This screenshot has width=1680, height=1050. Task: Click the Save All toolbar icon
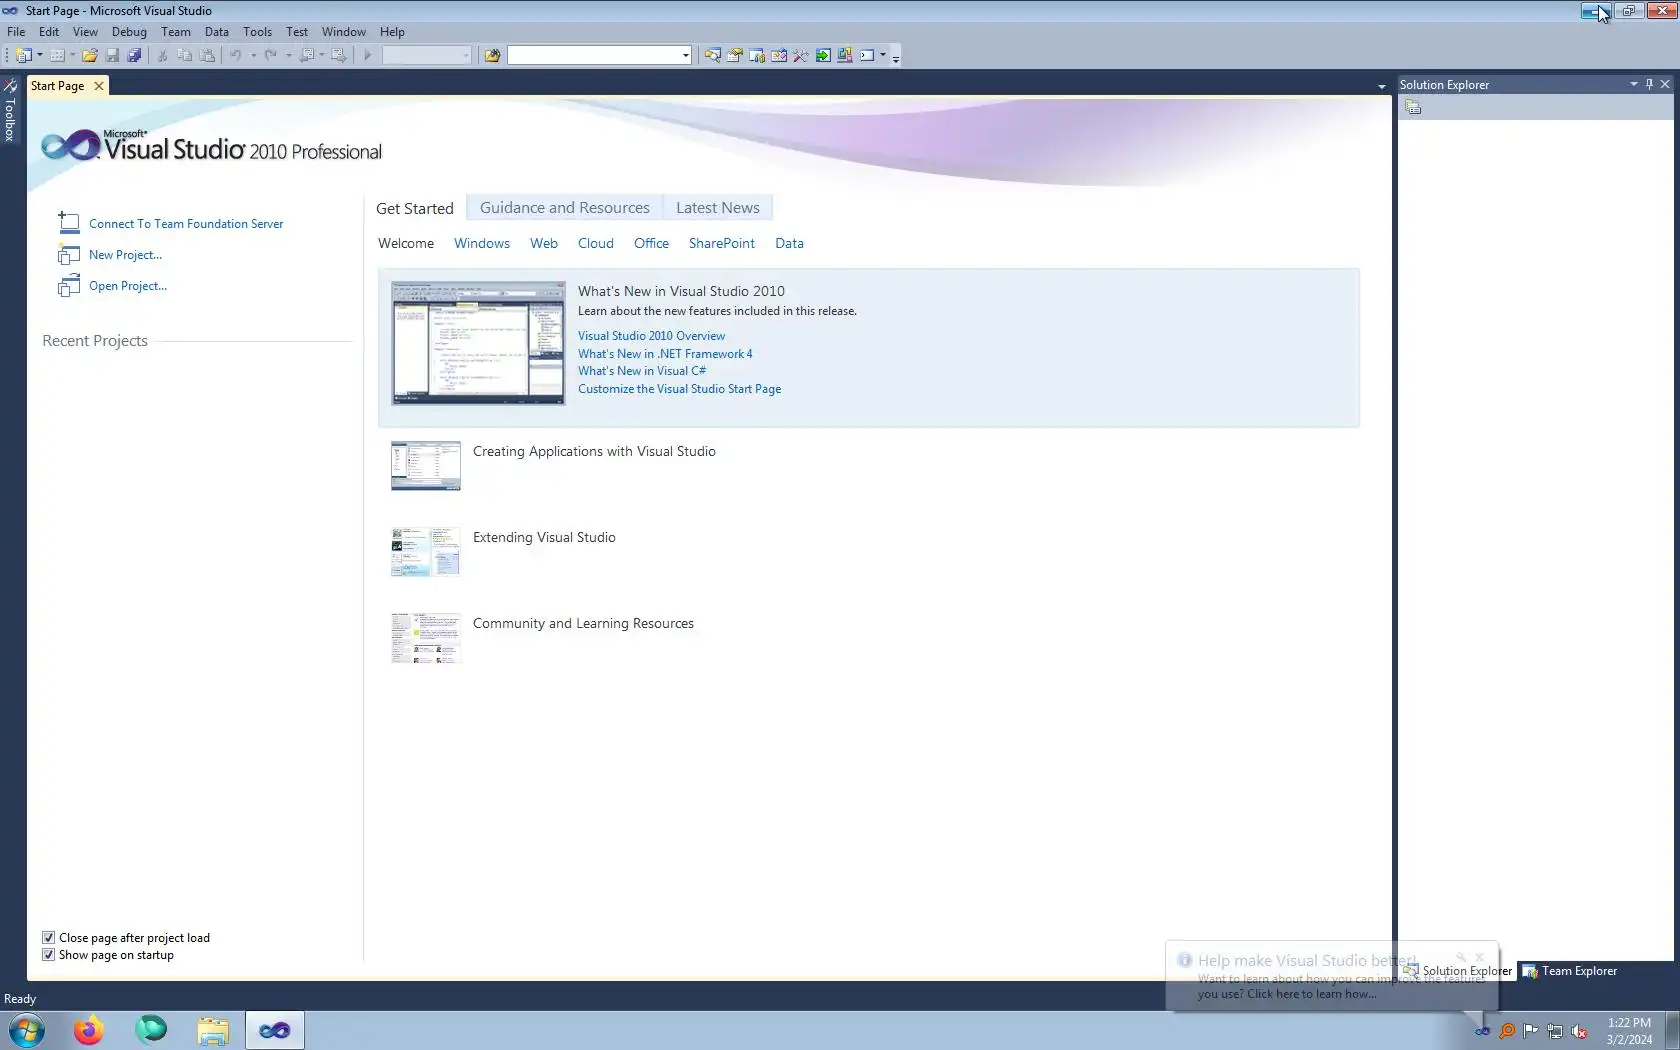coord(134,56)
